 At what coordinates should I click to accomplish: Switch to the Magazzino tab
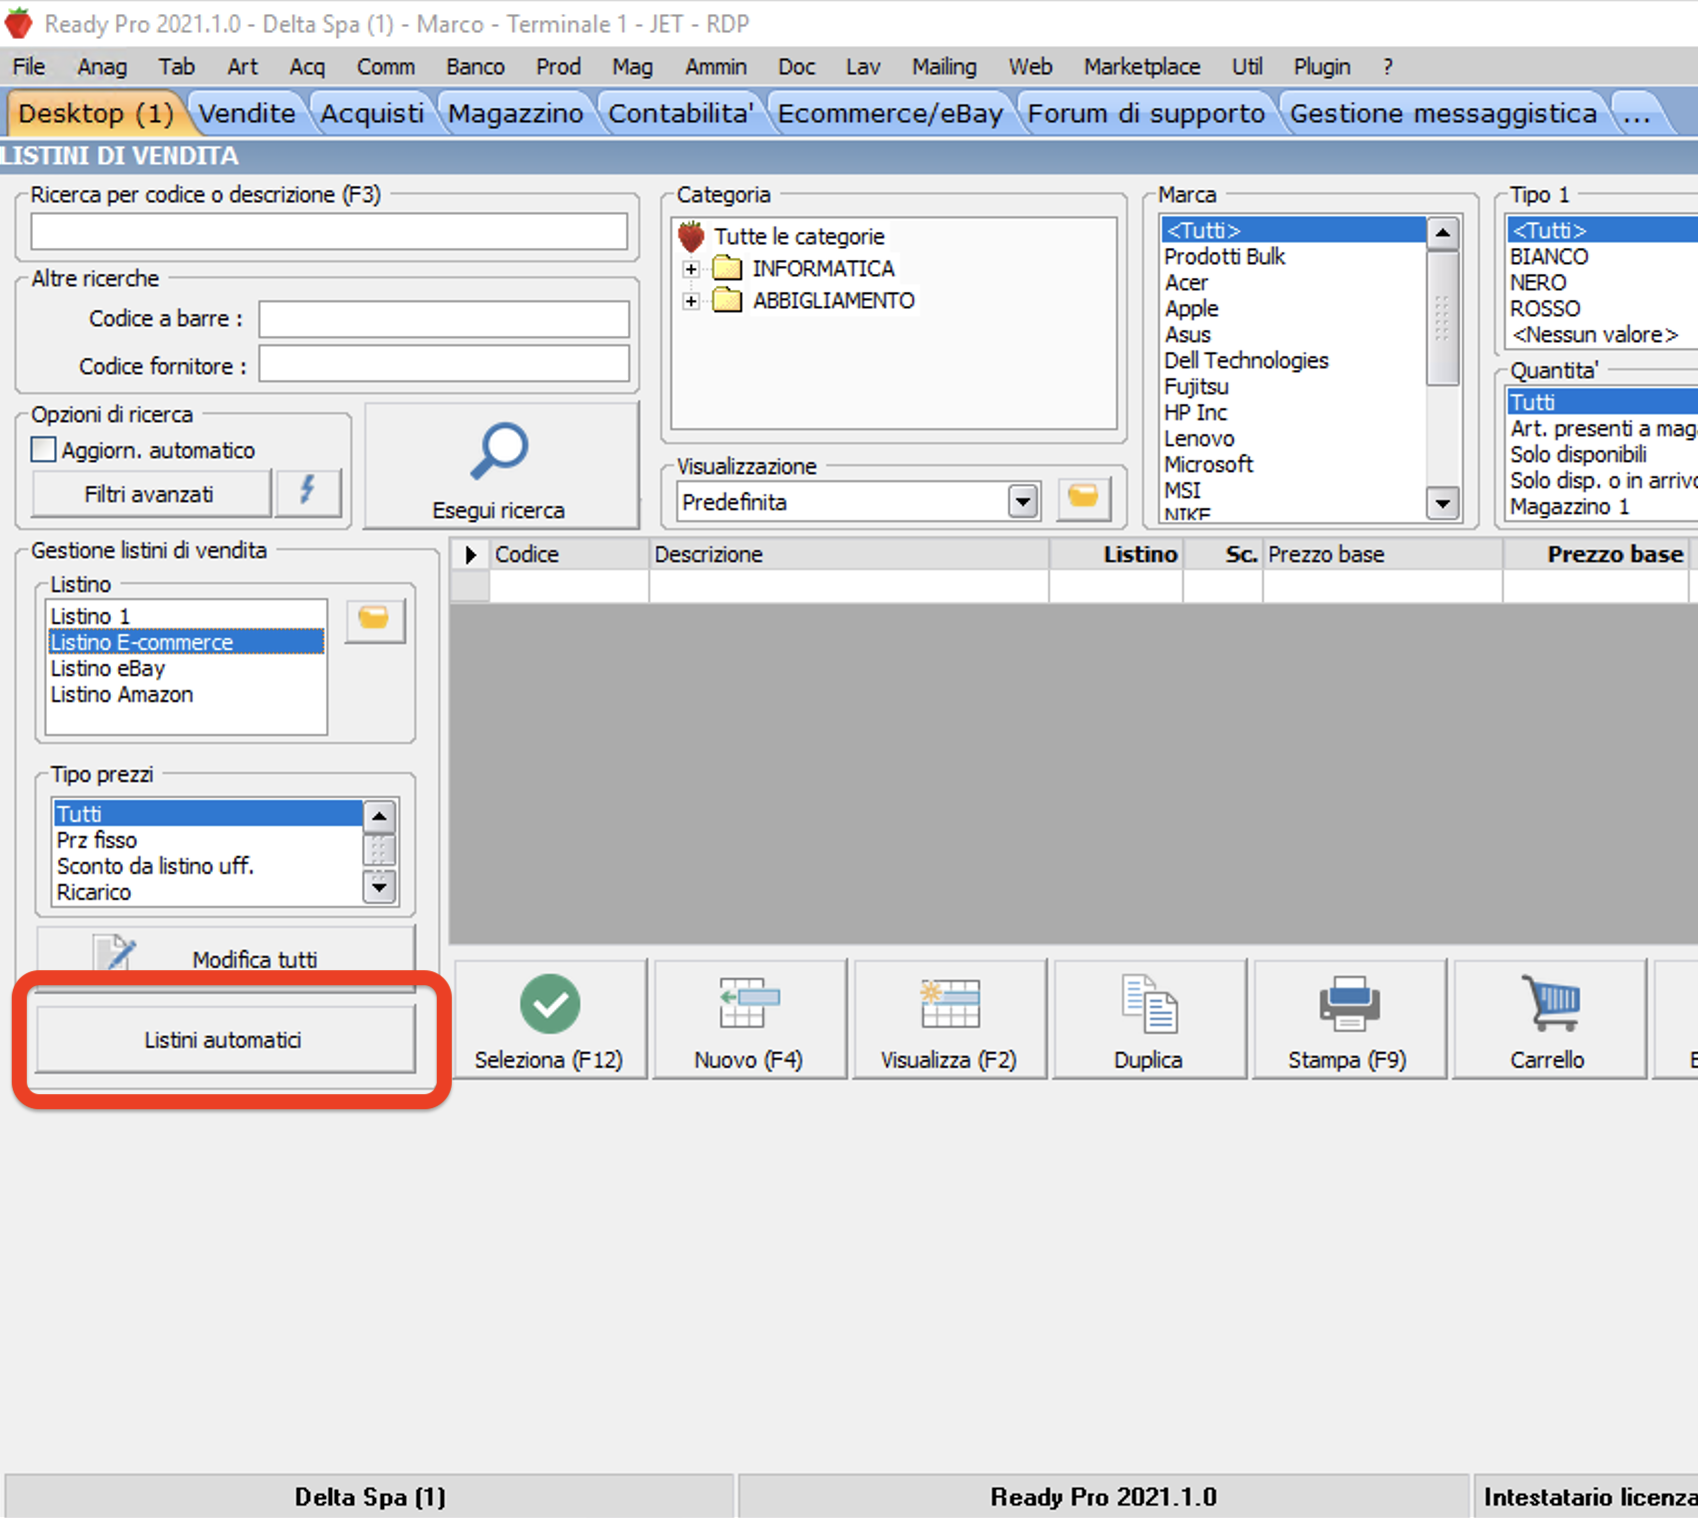(515, 114)
